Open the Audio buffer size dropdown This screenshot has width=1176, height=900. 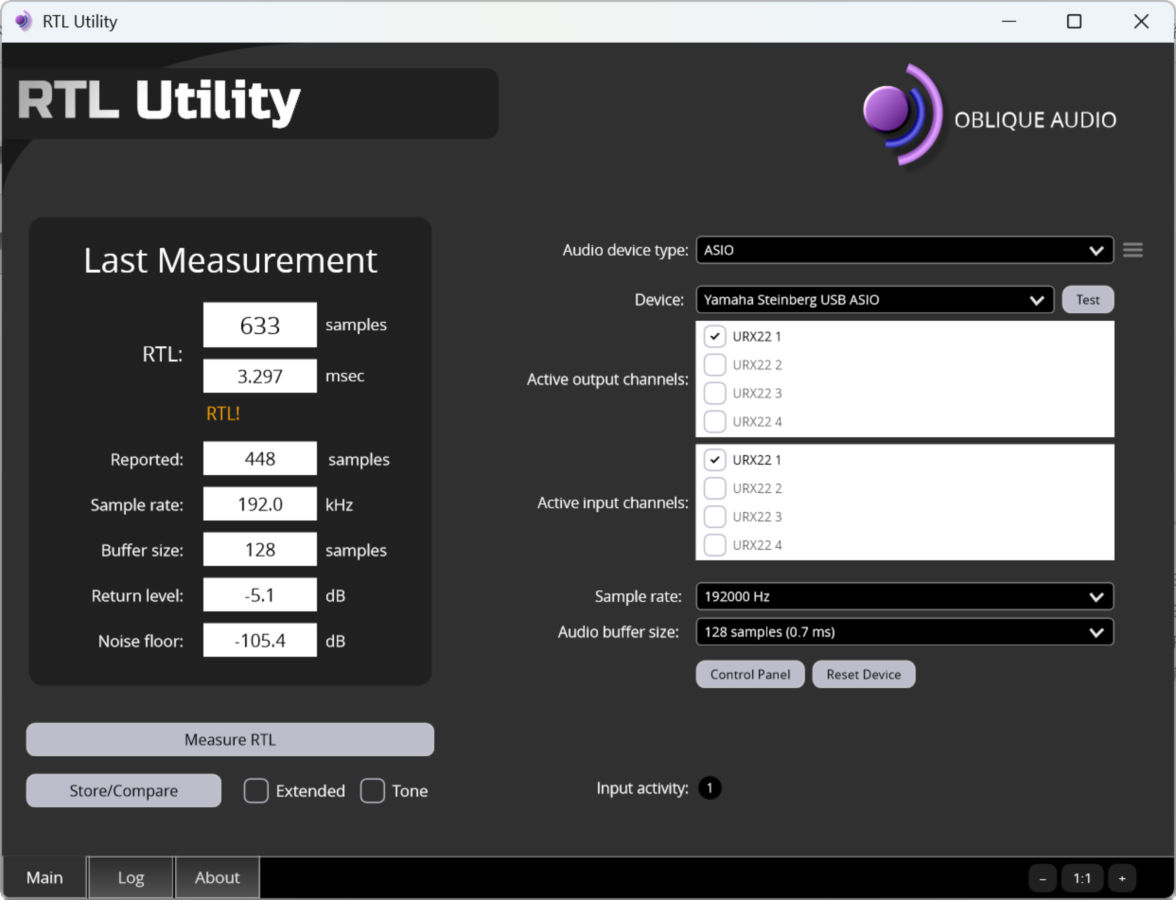pos(905,632)
